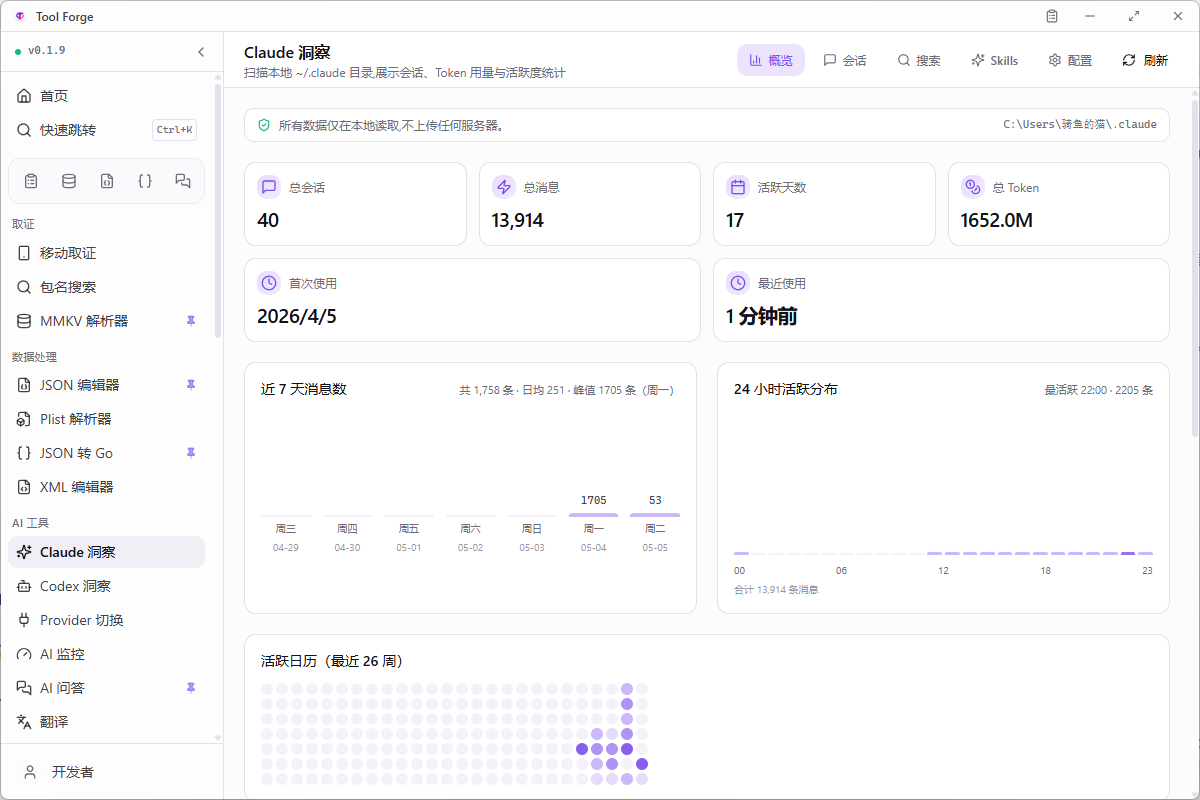Click the sidebar scroll down arrow
Image resolution: width=1200 pixels, height=800 pixels.
pos(218,738)
